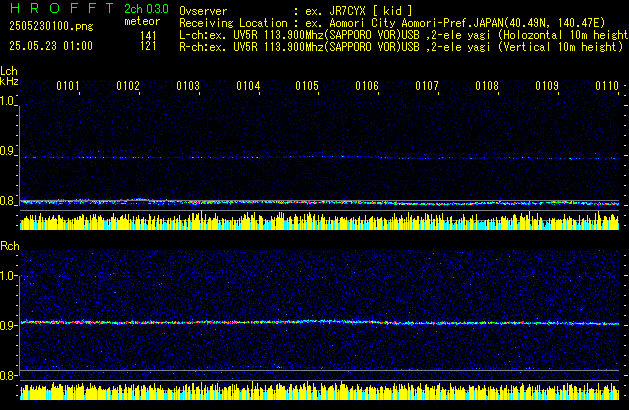Click the Rch strong carrier line at 0.9 kHz
Viewport: 629px width, 410px height.
319,322
